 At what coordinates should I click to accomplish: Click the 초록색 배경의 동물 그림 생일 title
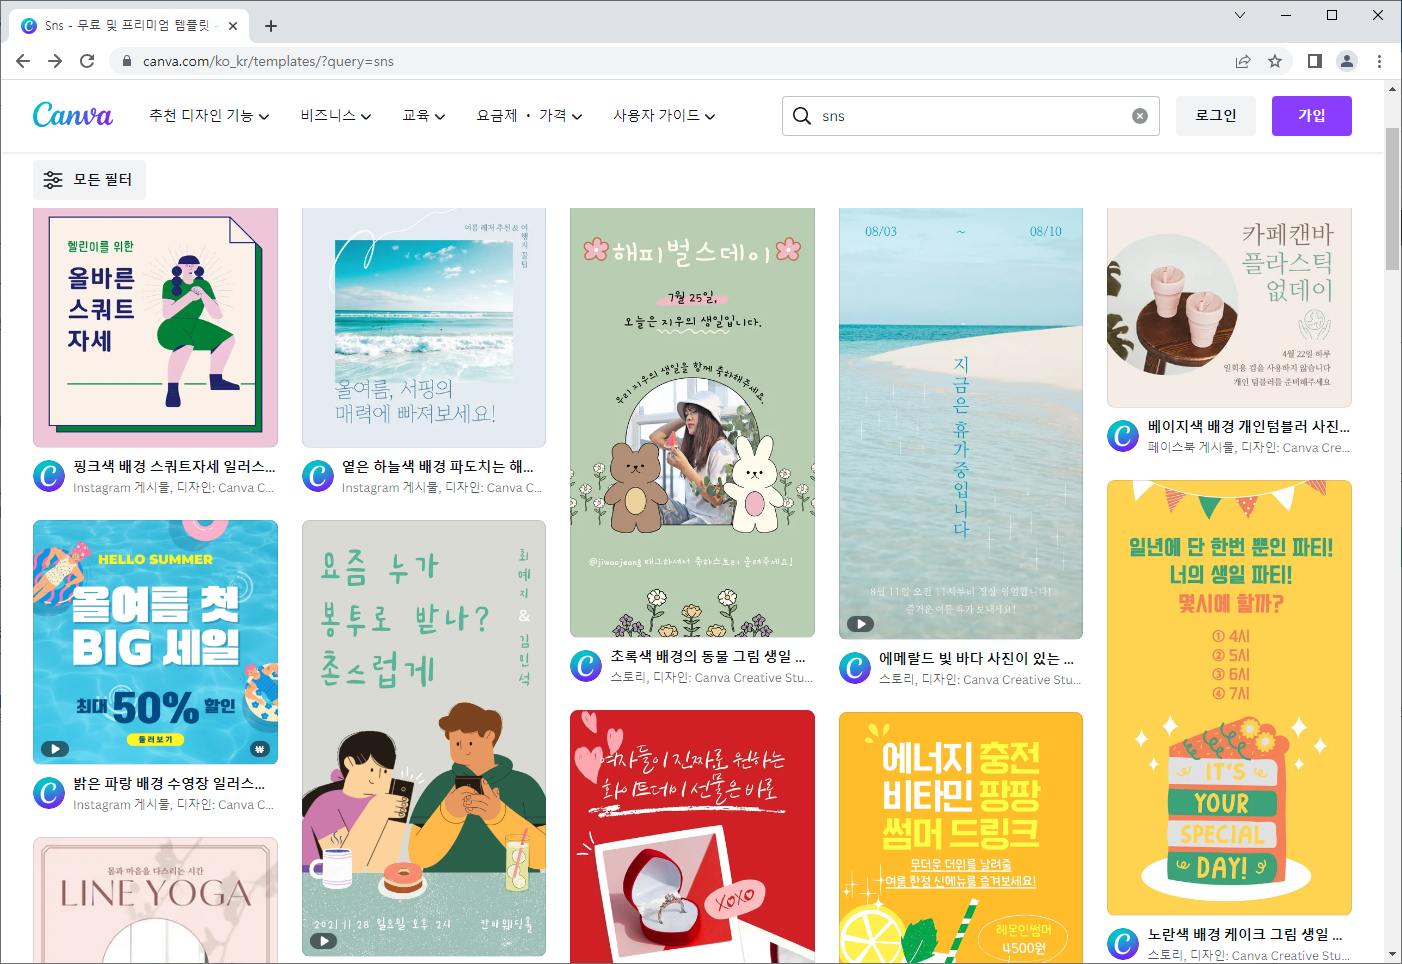click(x=708, y=656)
